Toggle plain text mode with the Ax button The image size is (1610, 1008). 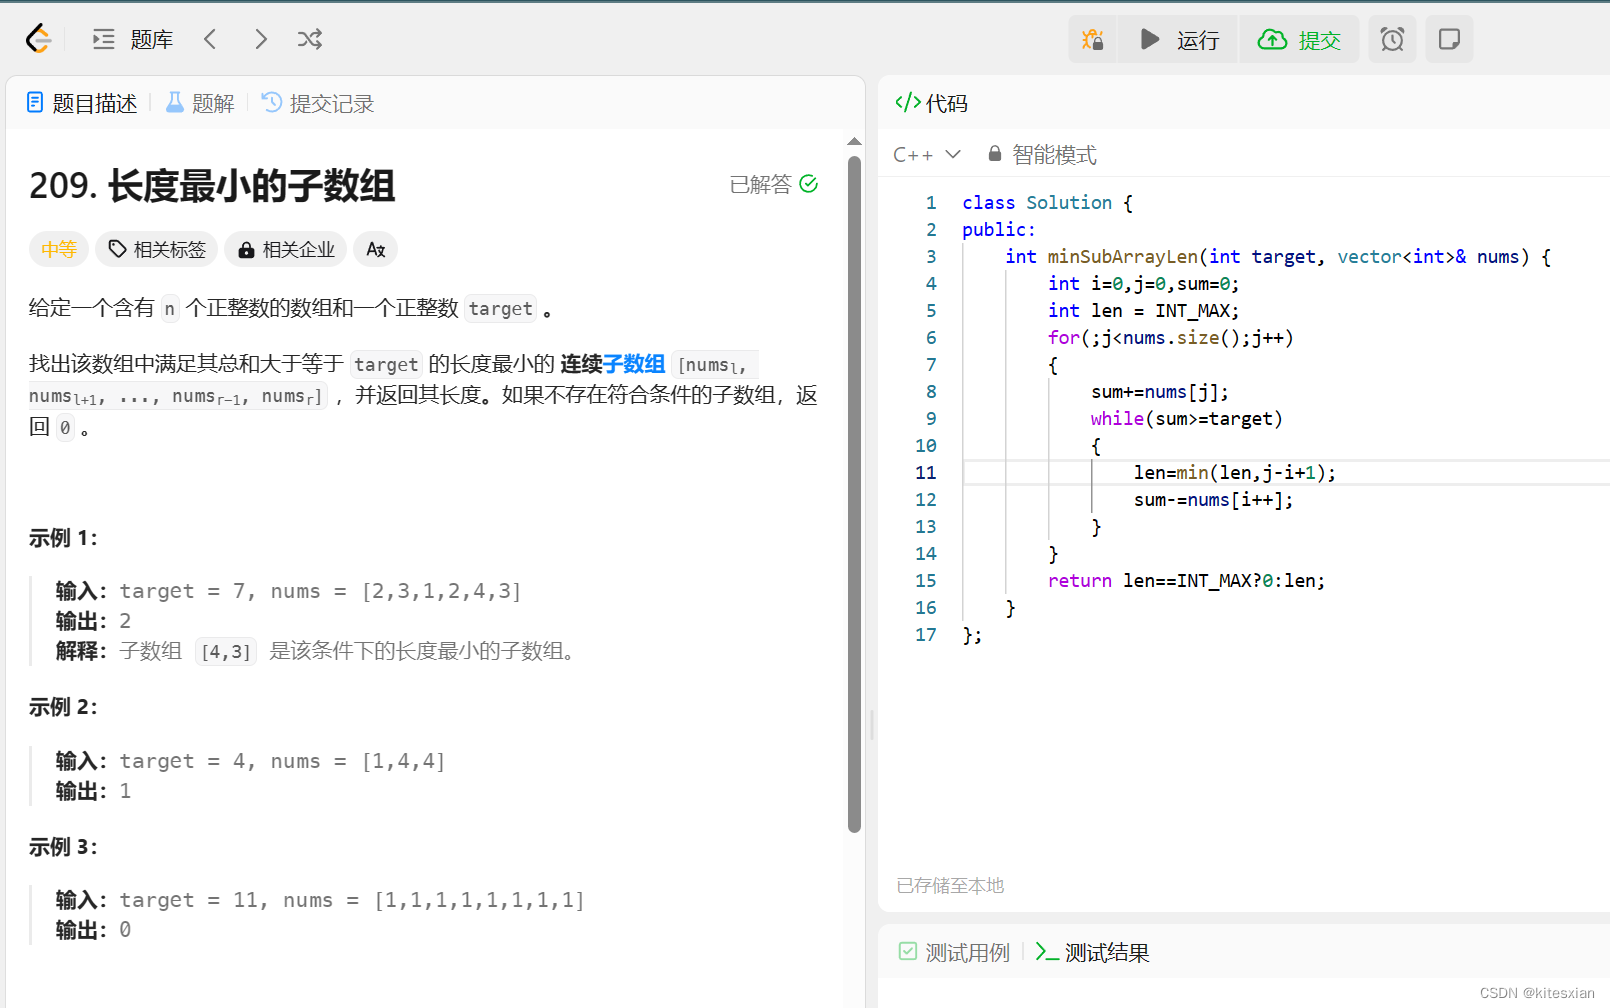(375, 249)
